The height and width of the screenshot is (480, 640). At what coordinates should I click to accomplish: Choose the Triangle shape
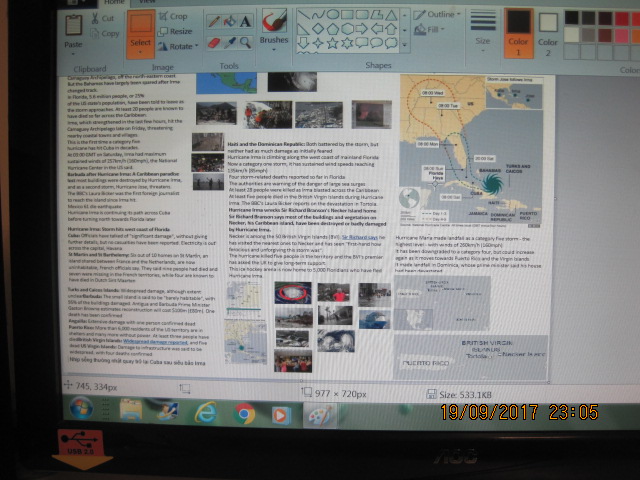pos(391,16)
